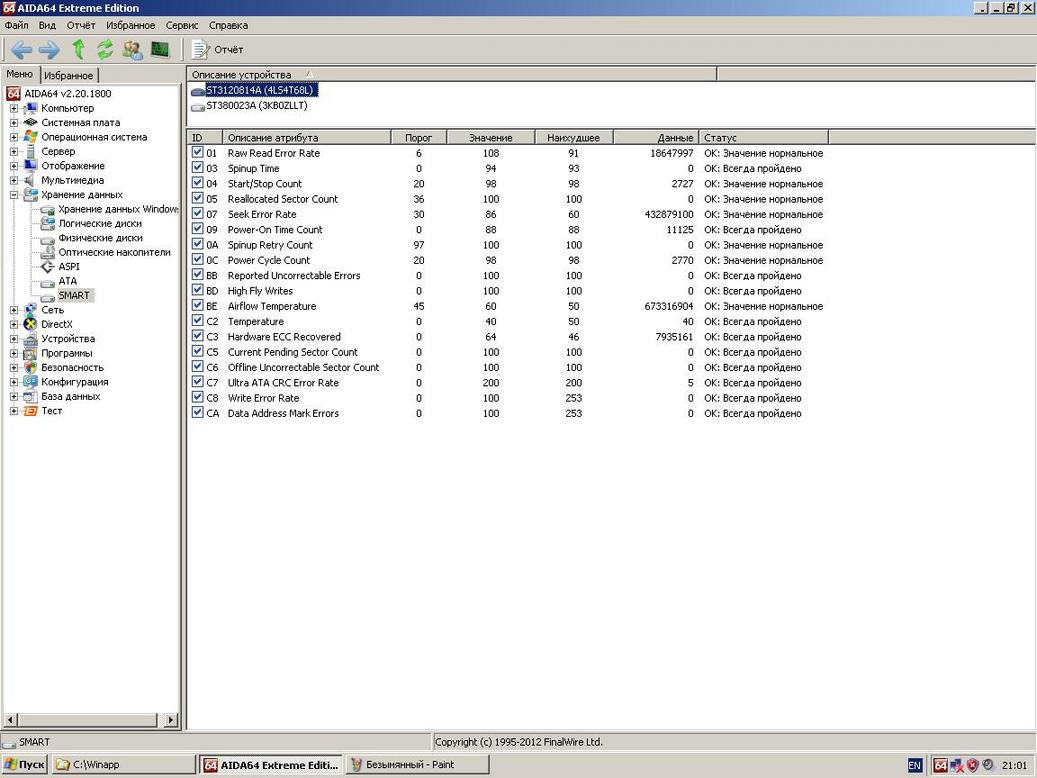The image size is (1037, 778).
Task: Expand the Программы branch
Action: click(13, 353)
